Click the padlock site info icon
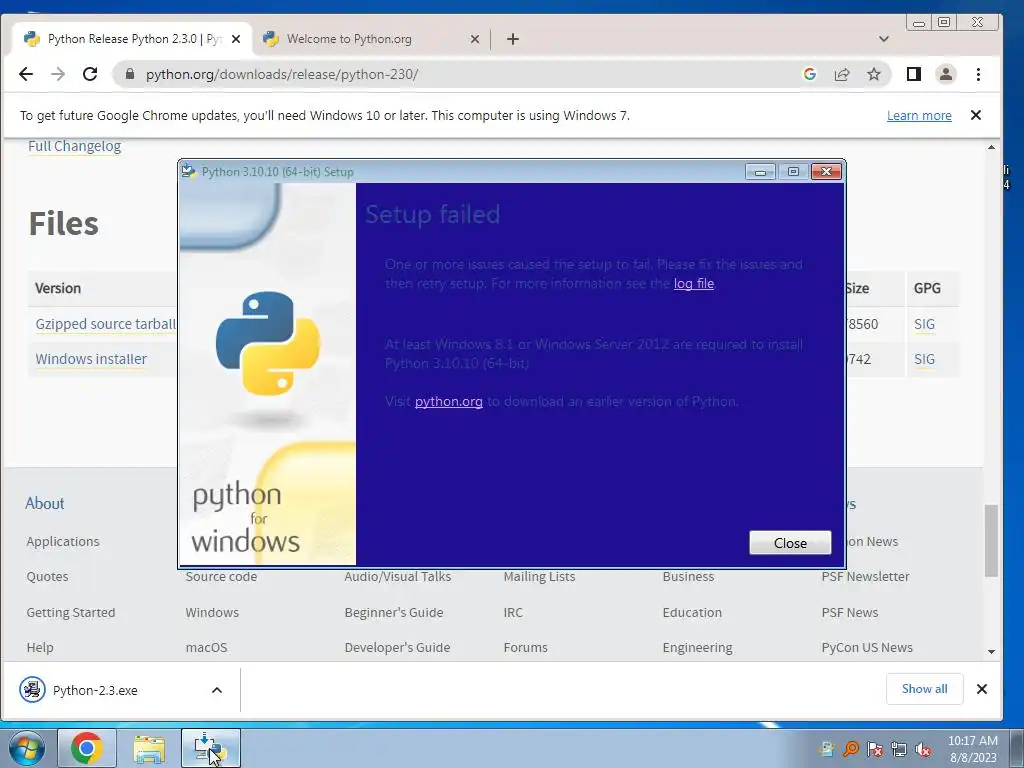This screenshot has height=768, width=1024. [130, 74]
